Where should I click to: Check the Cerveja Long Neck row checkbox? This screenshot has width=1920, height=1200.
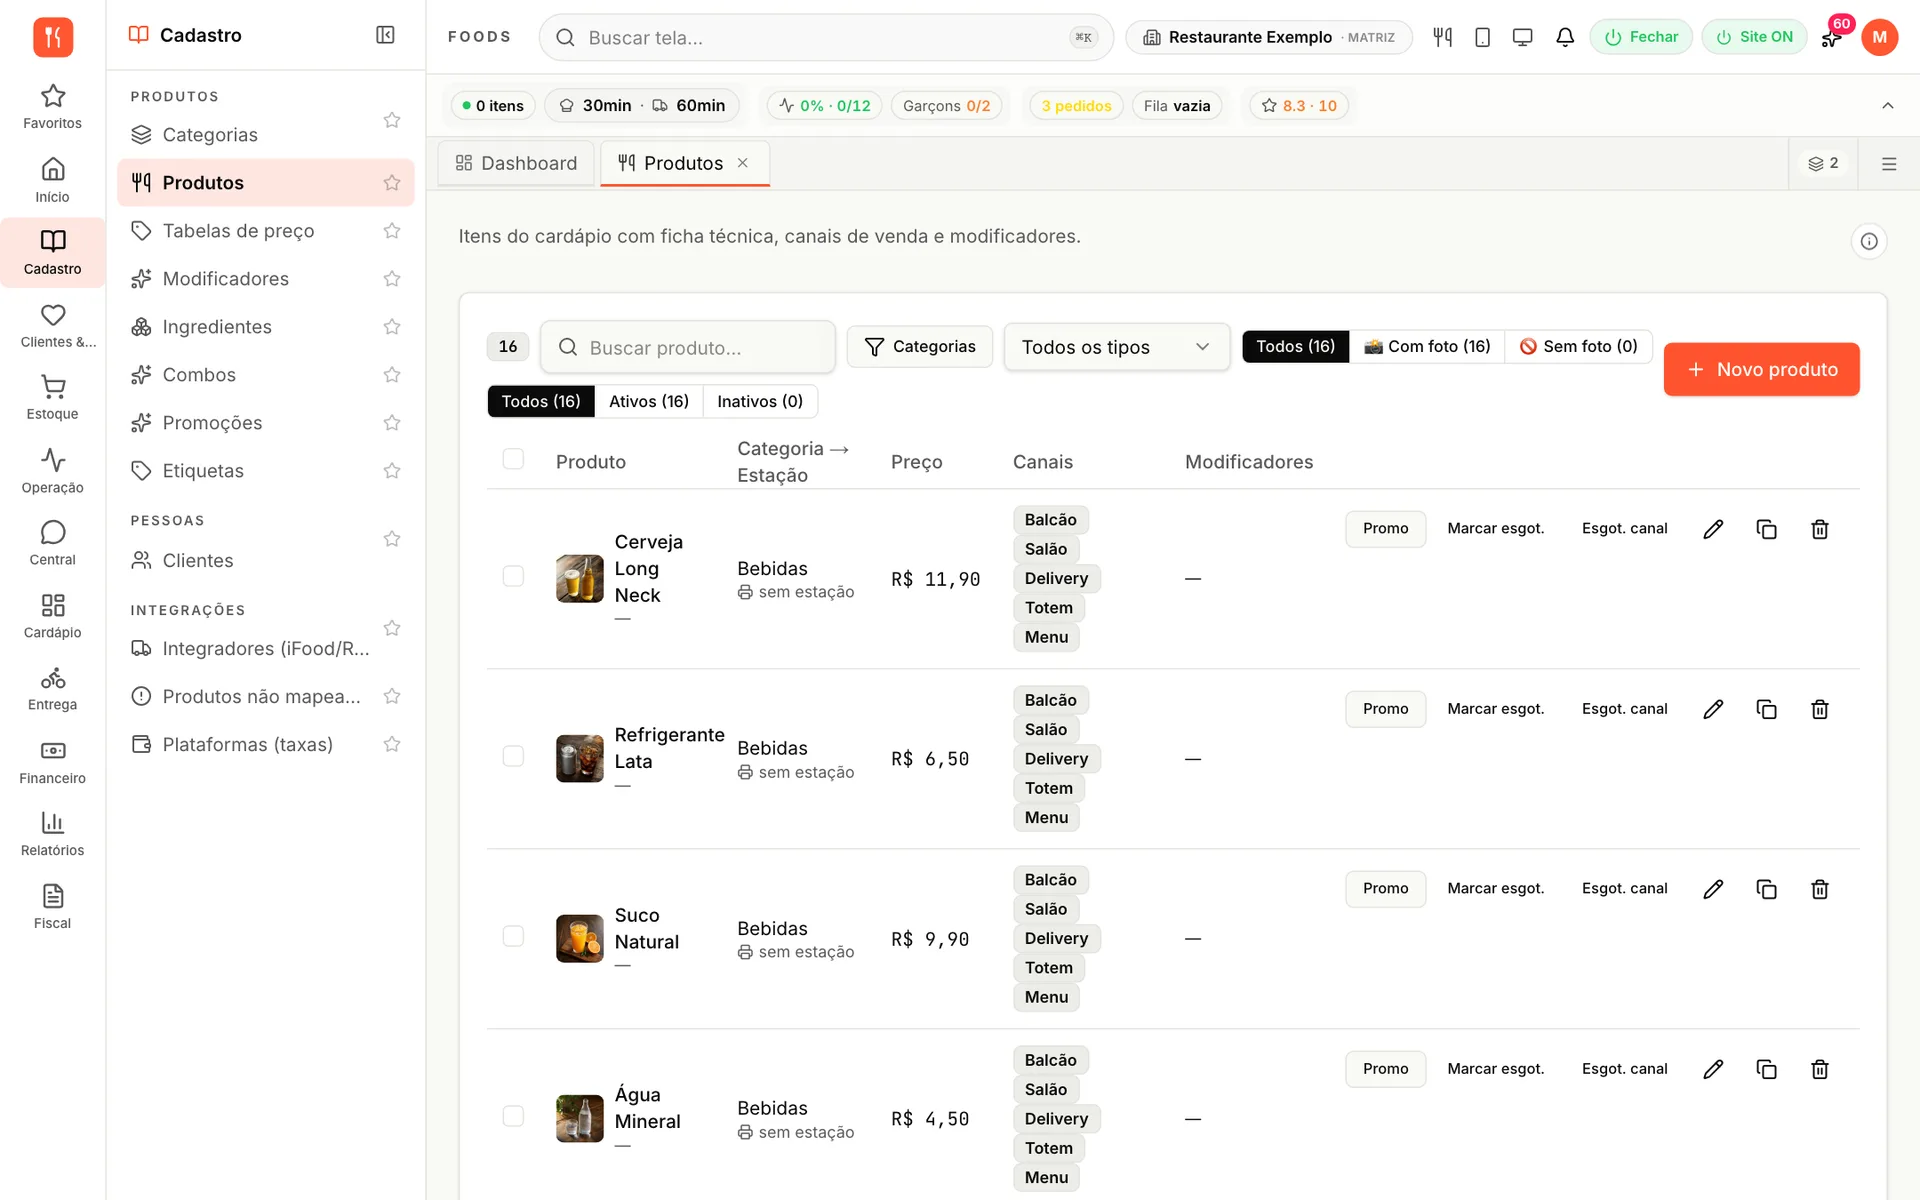513,576
